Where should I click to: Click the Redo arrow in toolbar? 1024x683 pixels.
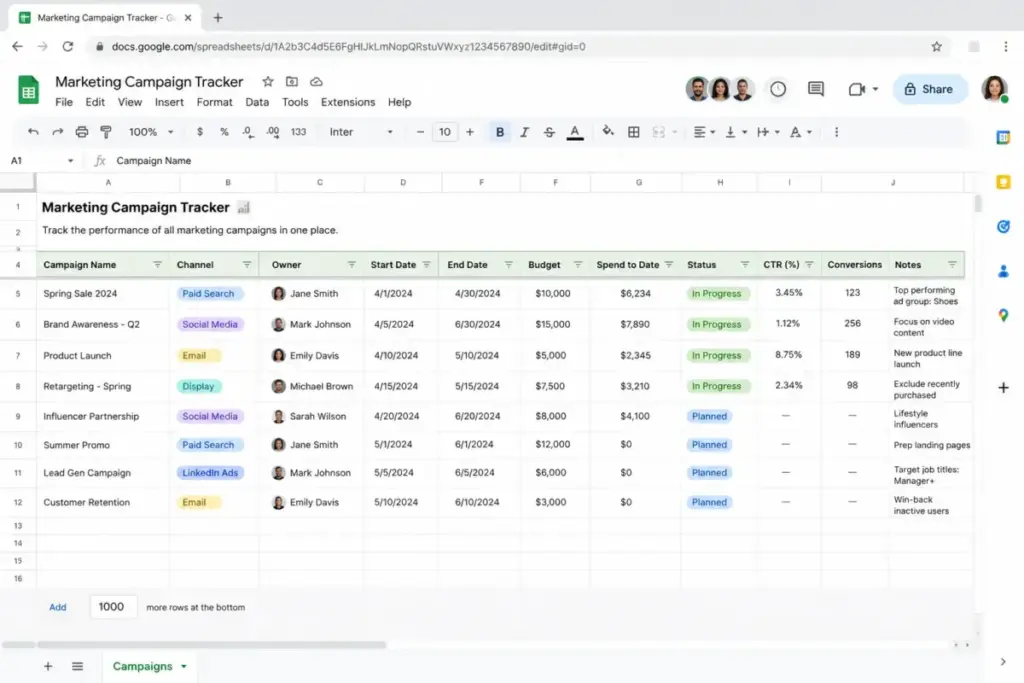(57, 132)
